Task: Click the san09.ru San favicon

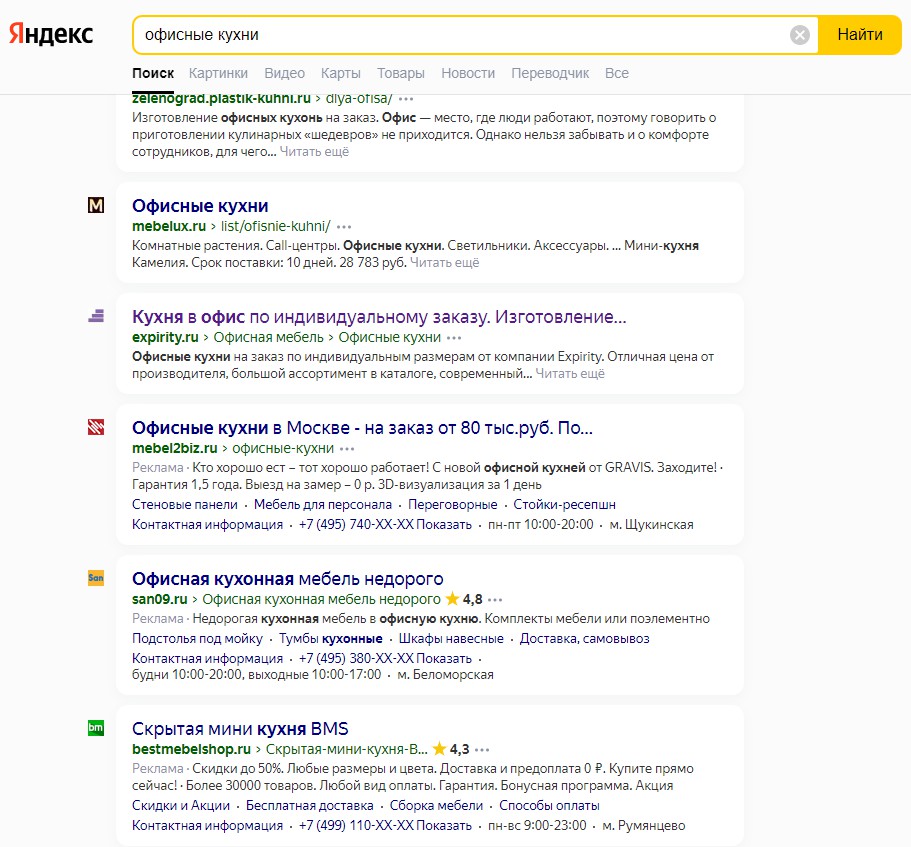Action: (x=96, y=578)
